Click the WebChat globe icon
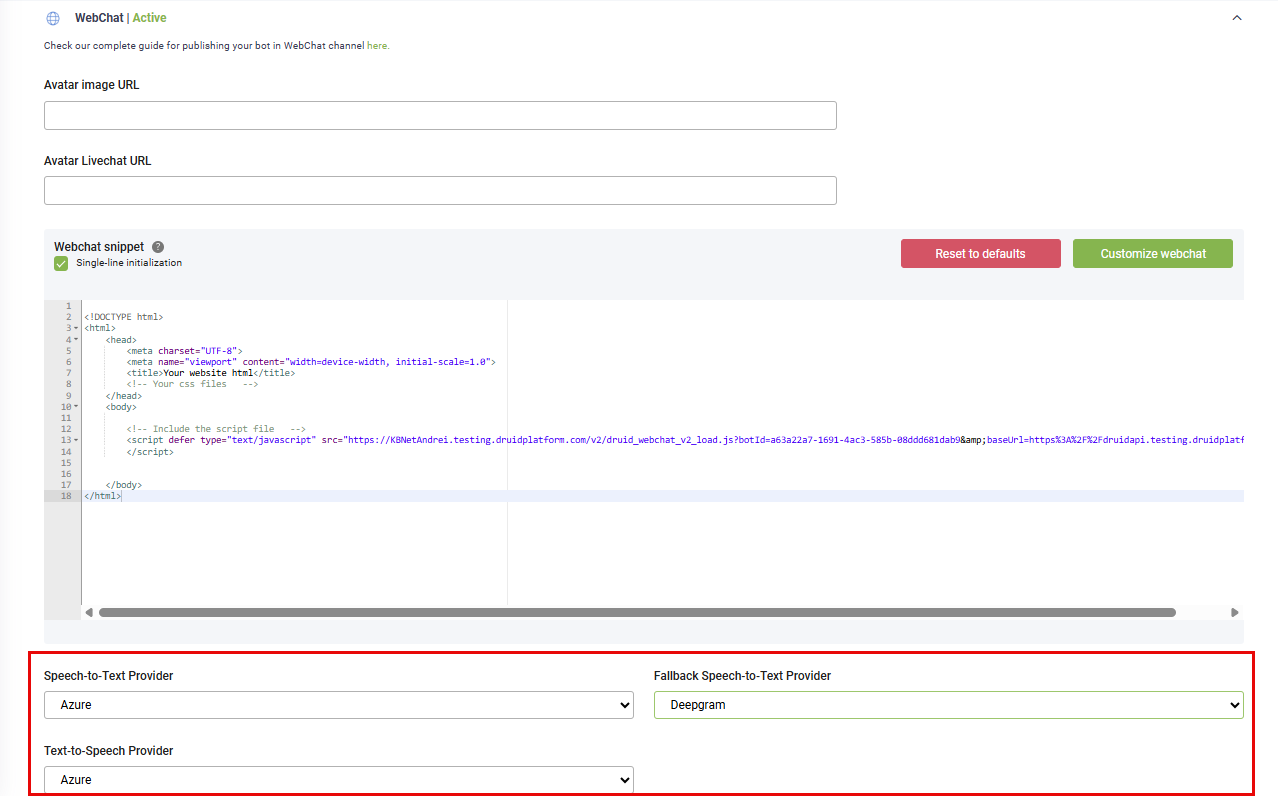1278x796 pixels. [53, 18]
